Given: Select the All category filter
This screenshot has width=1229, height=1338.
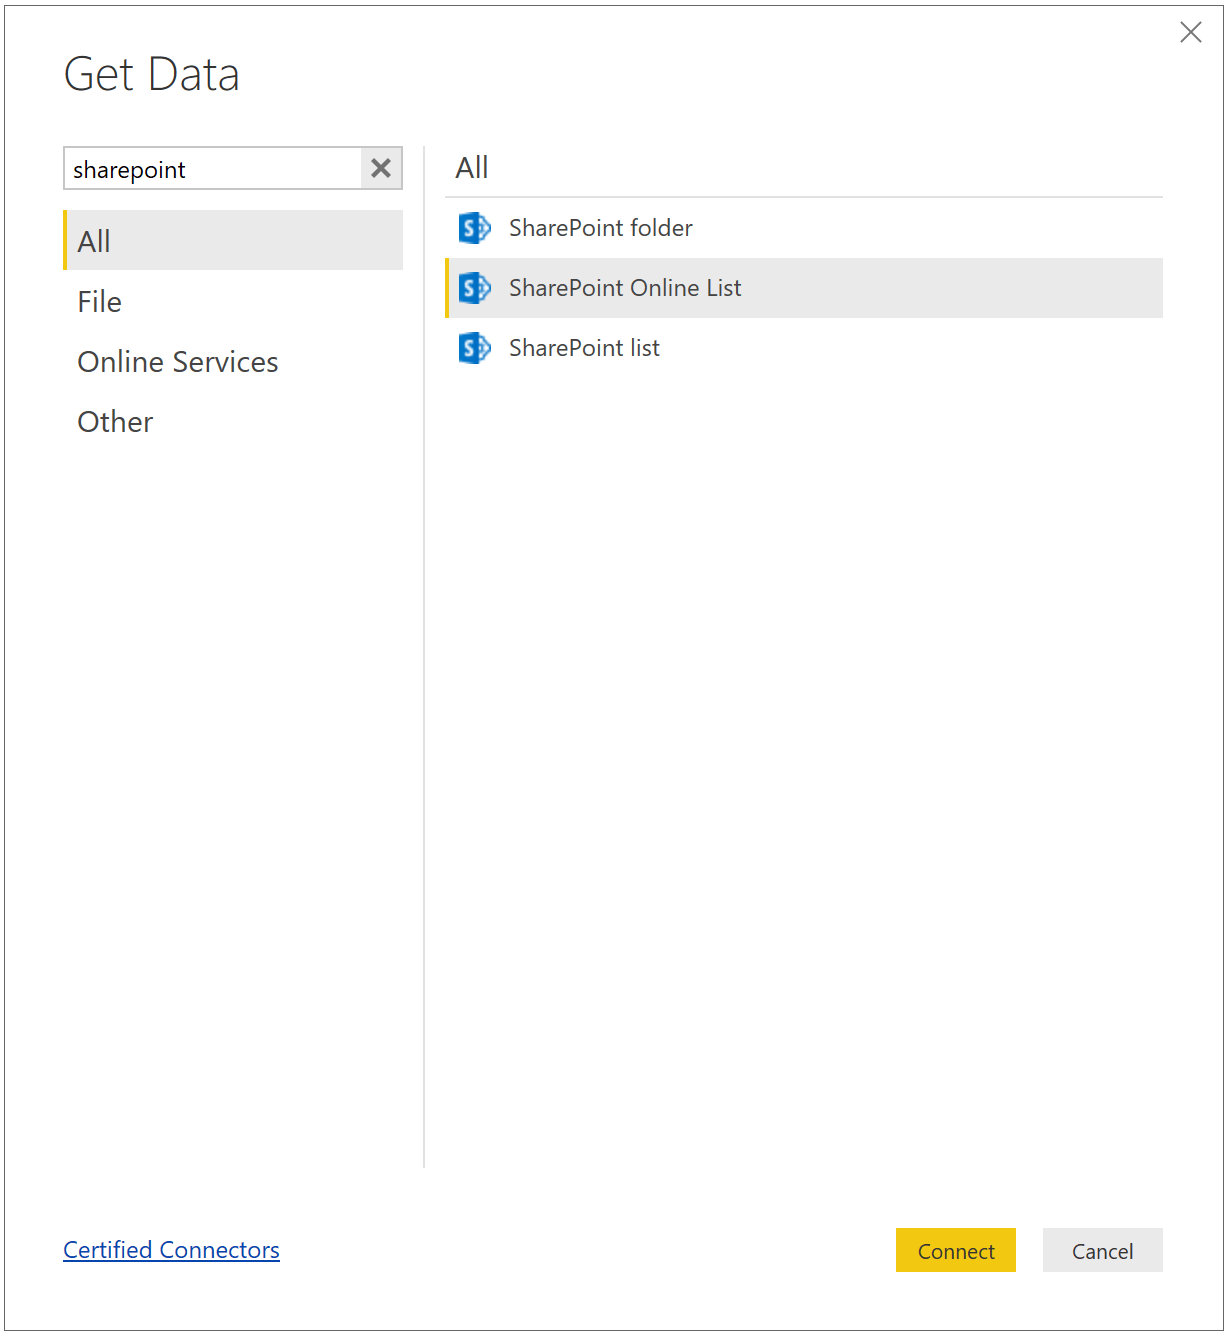Looking at the screenshot, I should 93,240.
